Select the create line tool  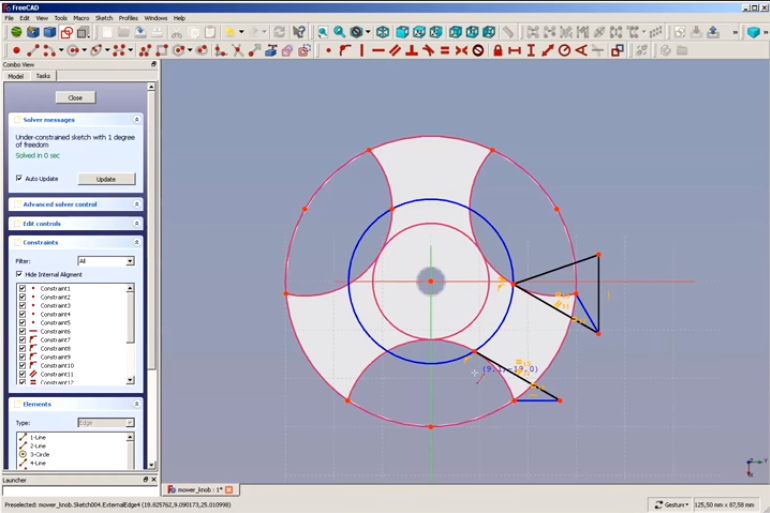point(33,50)
